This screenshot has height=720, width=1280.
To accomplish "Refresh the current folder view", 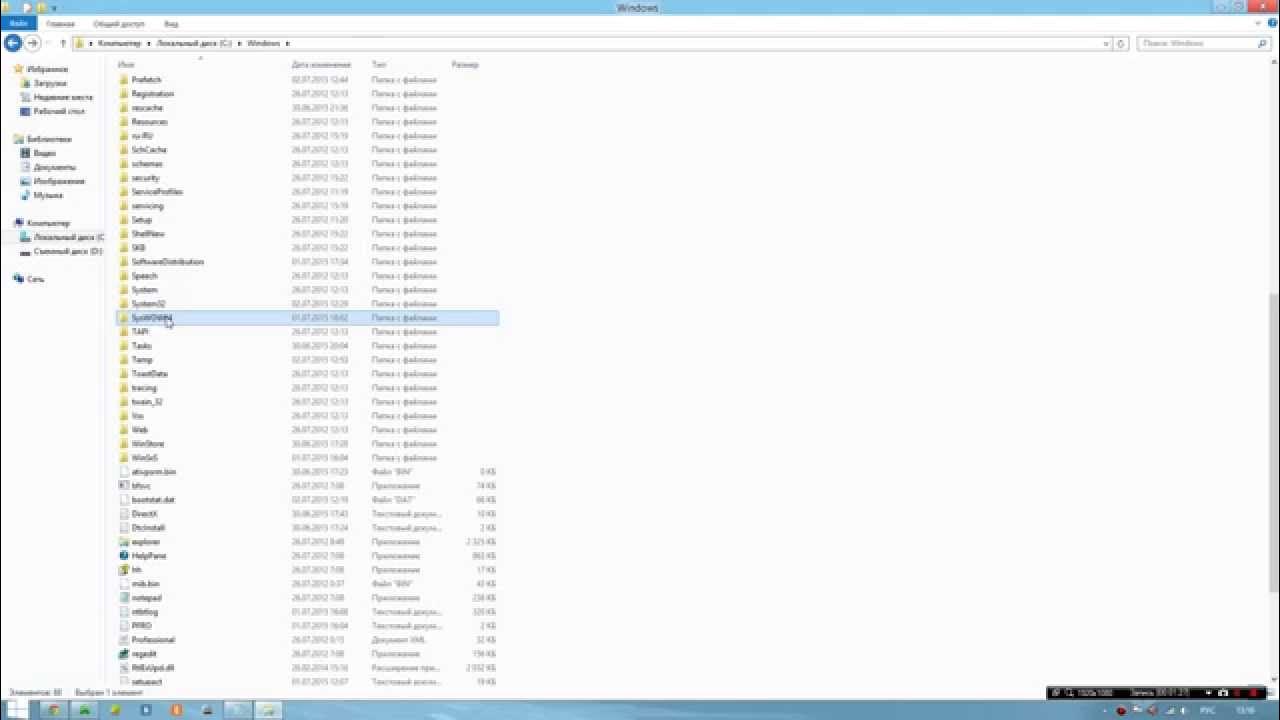I will [x=1121, y=43].
